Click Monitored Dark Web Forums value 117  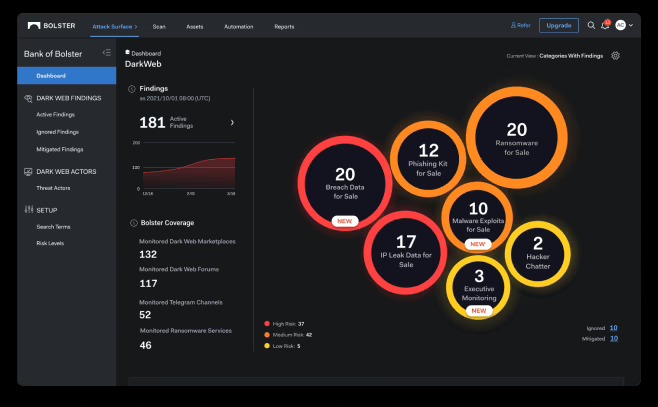[148, 283]
